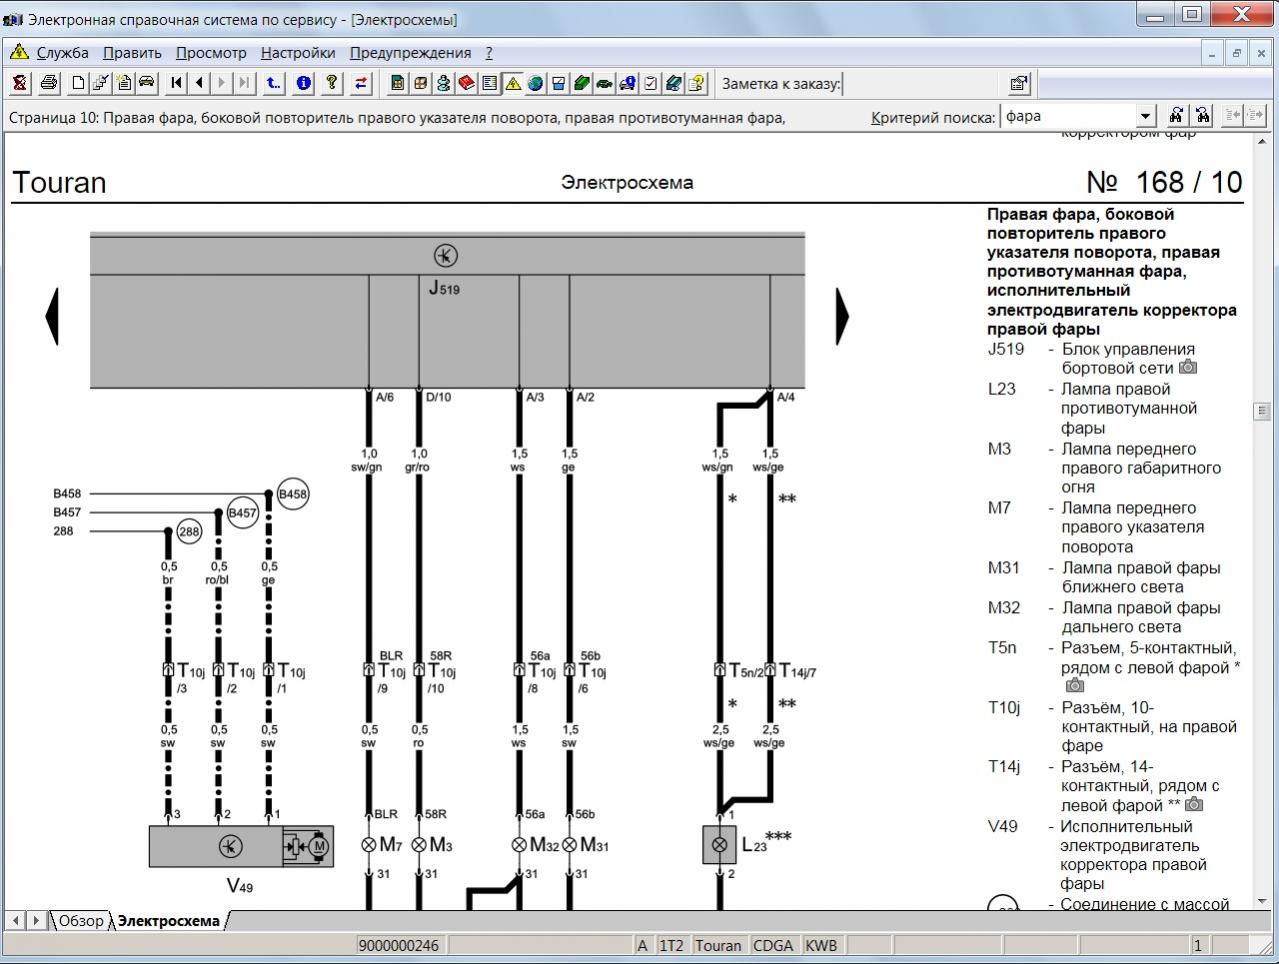Open photo camera icon next to T14j

1194,804
